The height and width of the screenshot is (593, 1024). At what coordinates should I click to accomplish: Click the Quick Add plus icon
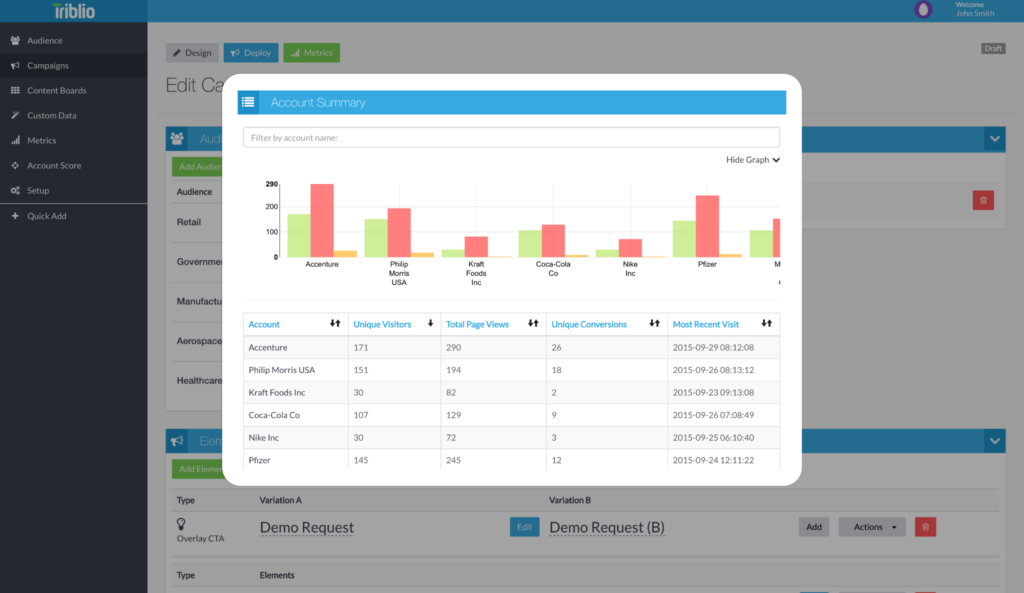[x=15, y=216]
